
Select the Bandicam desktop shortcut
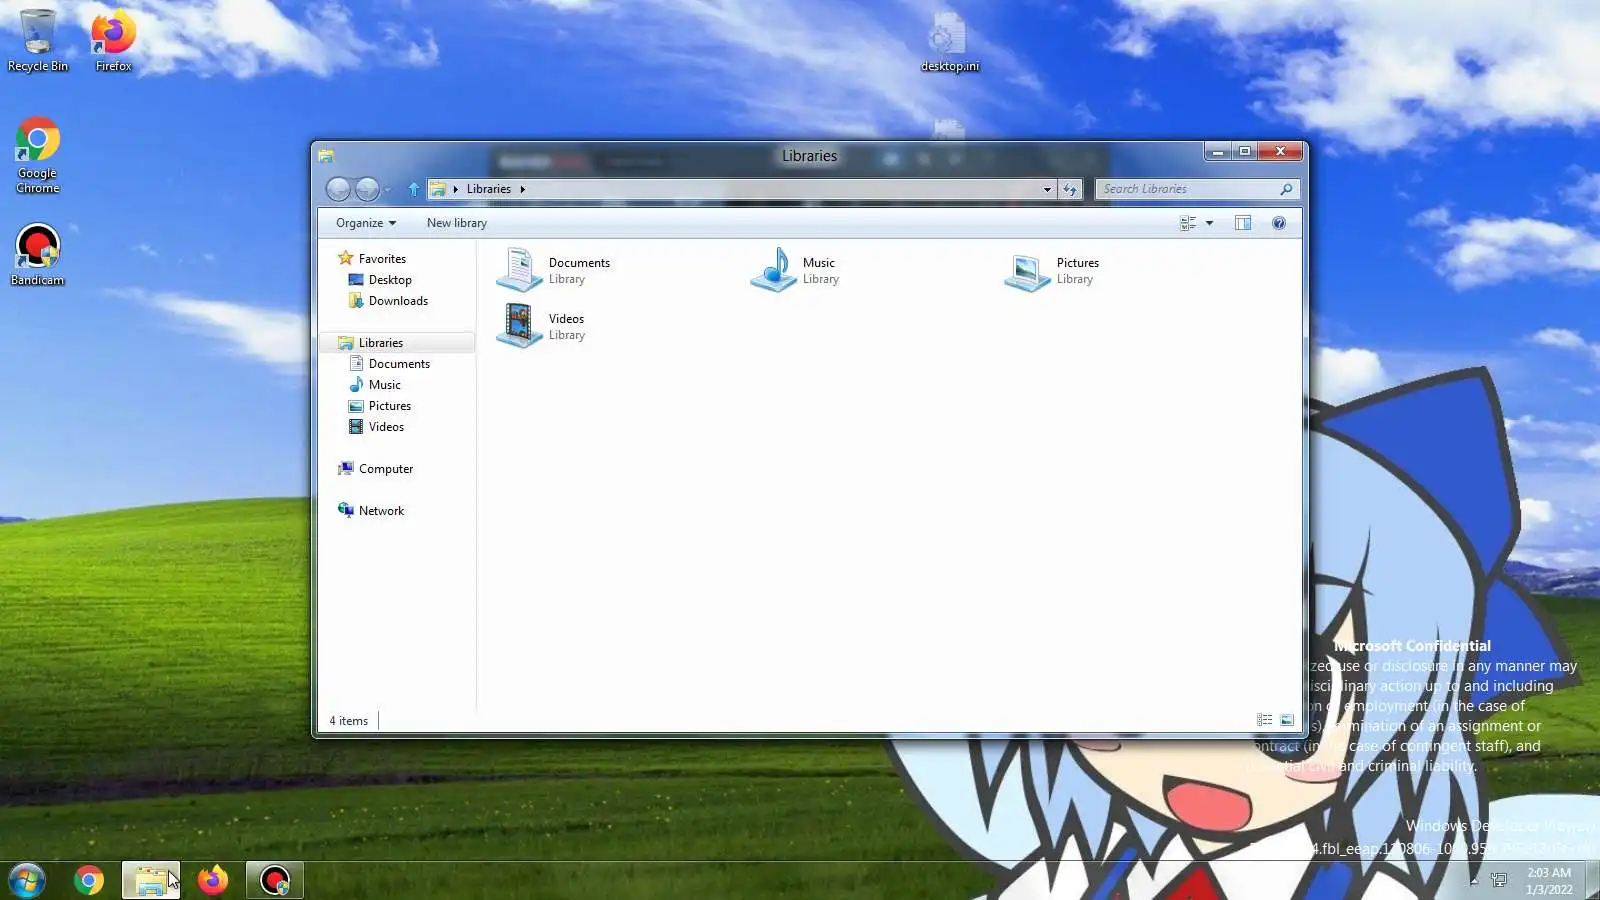(x=38, y=254)
